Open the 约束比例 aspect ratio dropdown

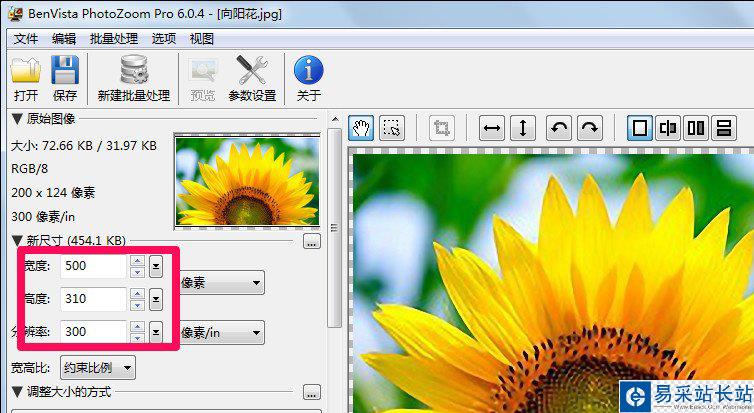point(98,368)
